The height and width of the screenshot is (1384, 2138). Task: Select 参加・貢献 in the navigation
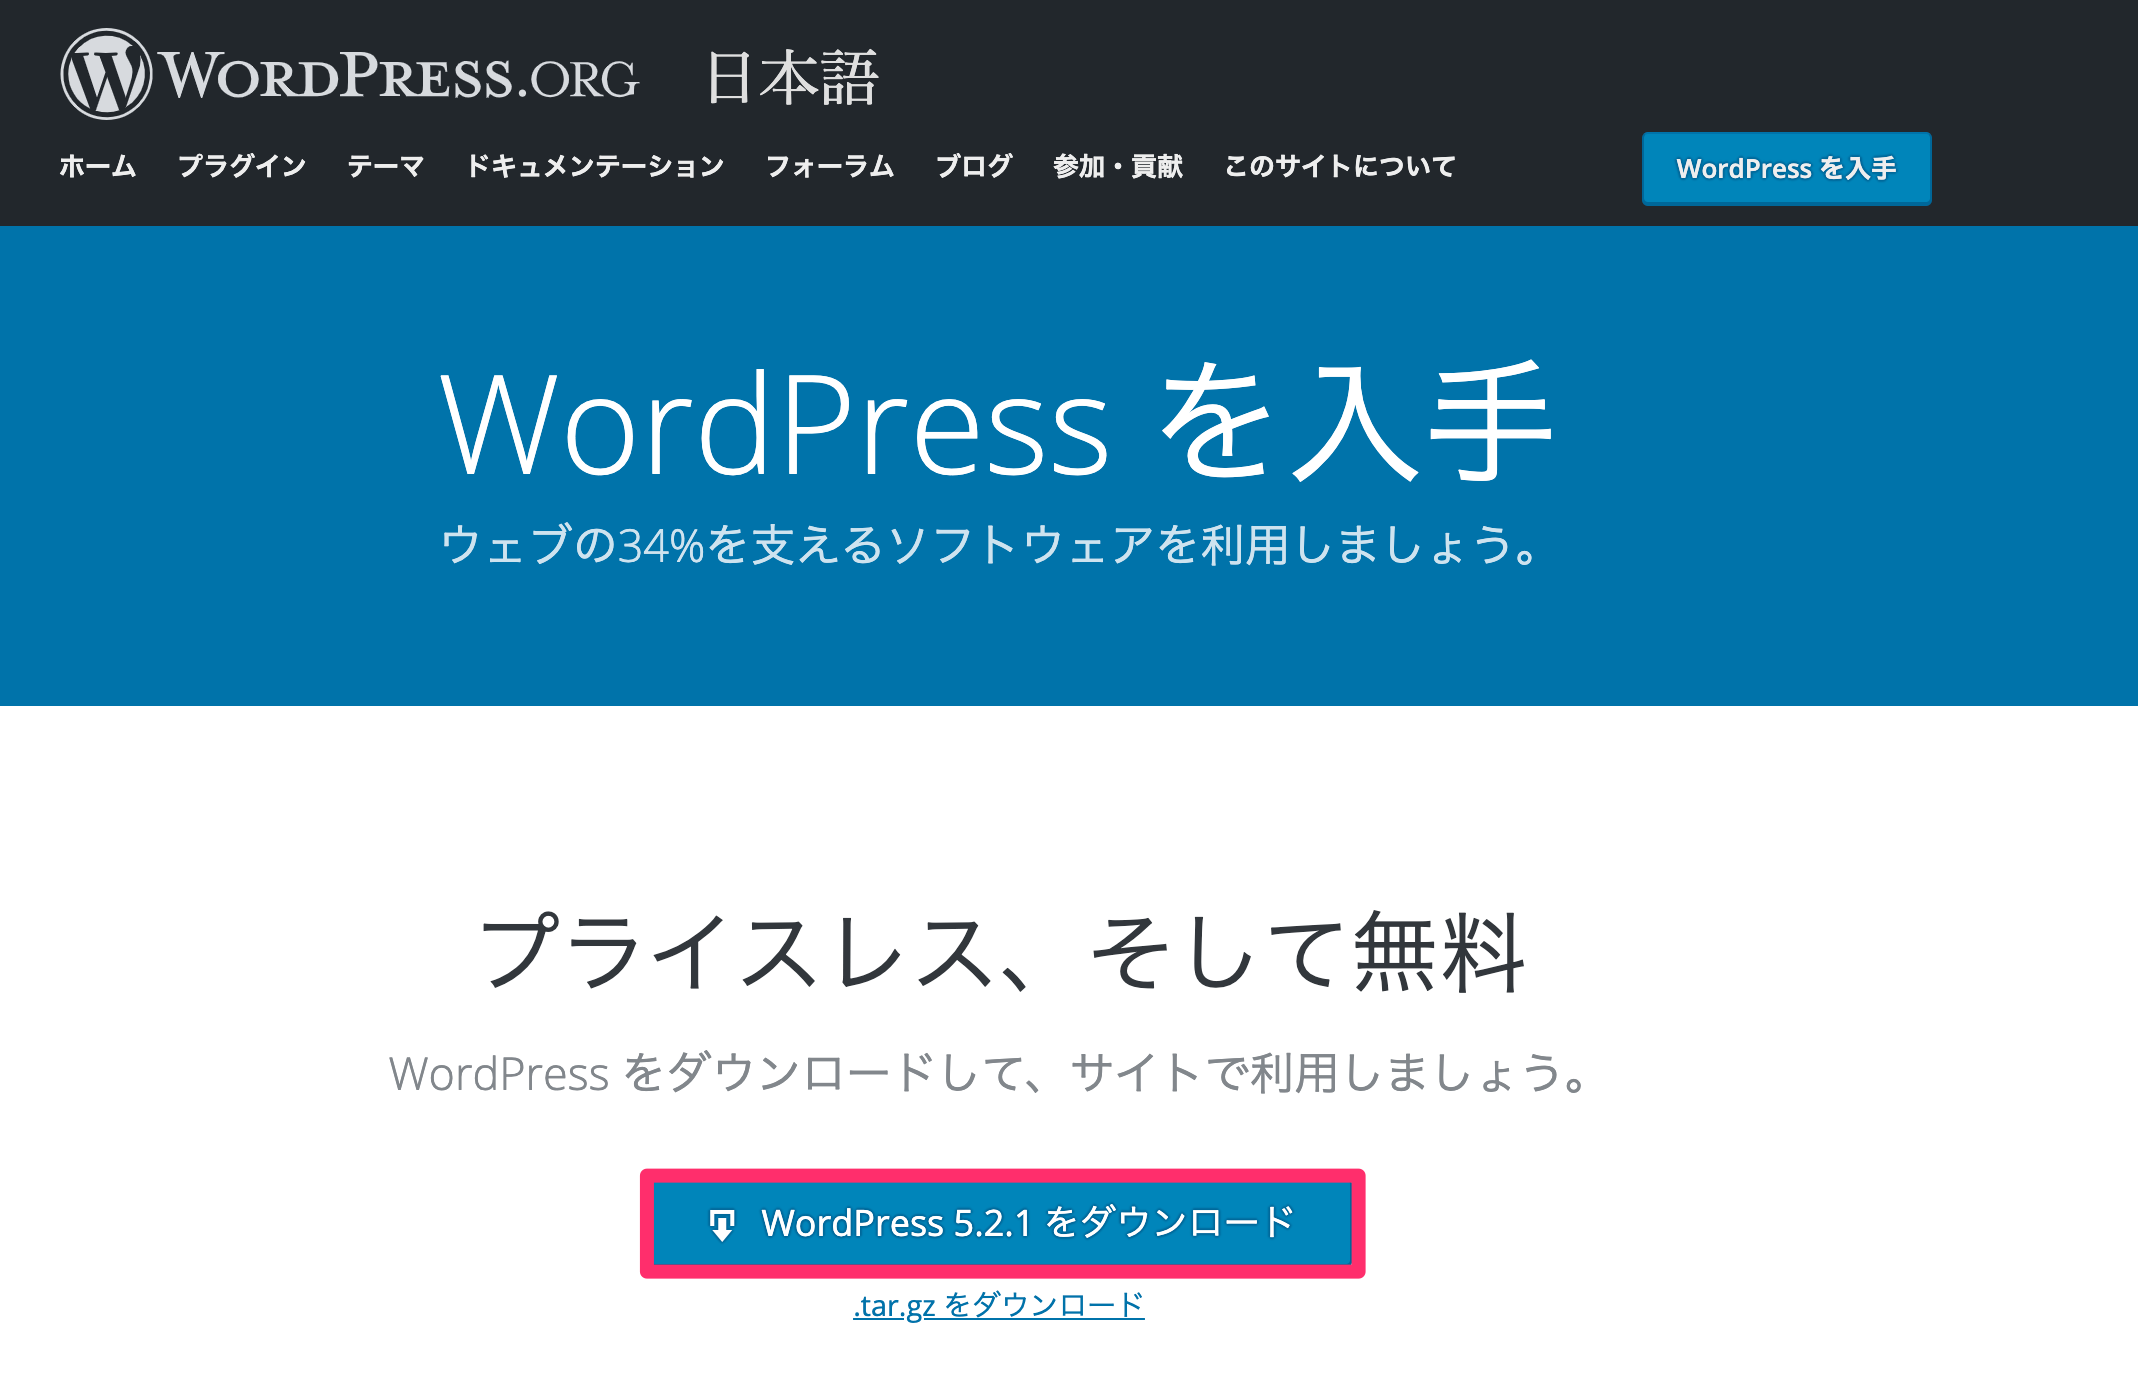[x=1118, y=166]
